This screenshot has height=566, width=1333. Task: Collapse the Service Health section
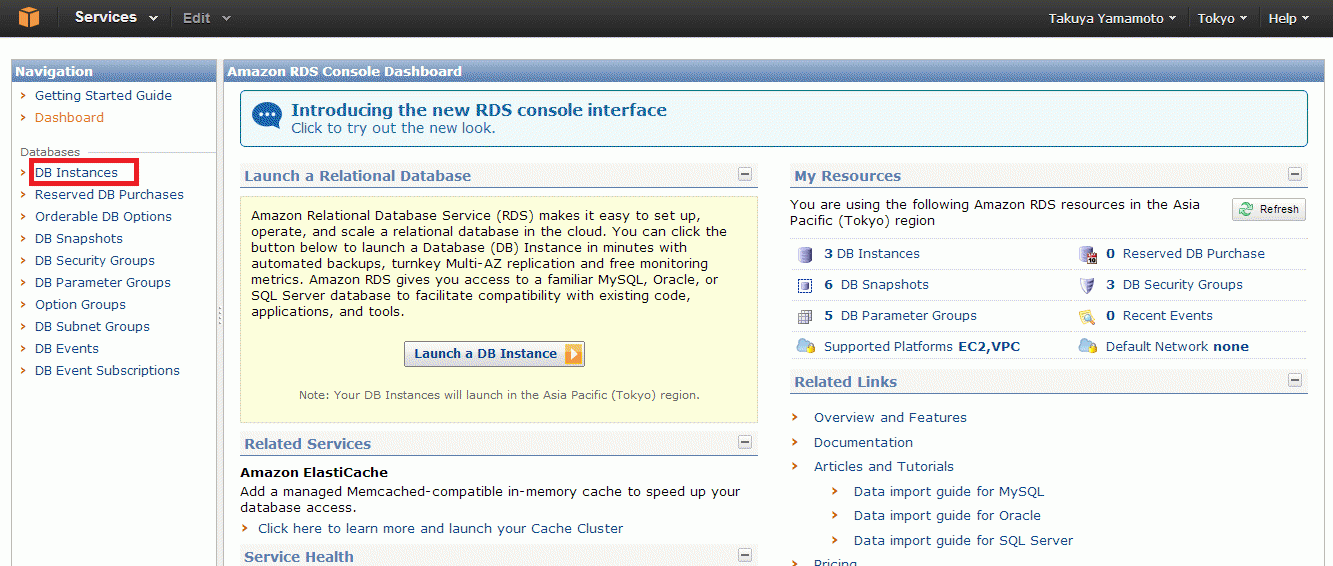click(745, 555)
